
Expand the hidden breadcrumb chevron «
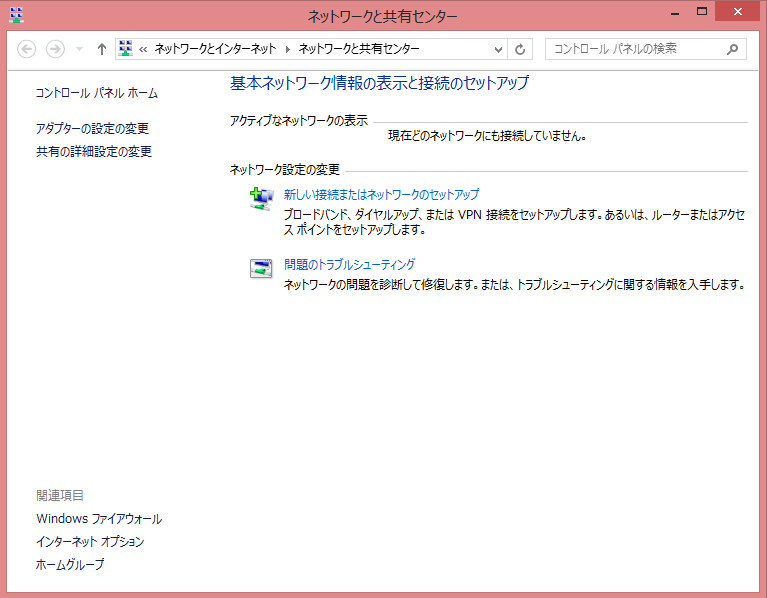tap(143, 49)
